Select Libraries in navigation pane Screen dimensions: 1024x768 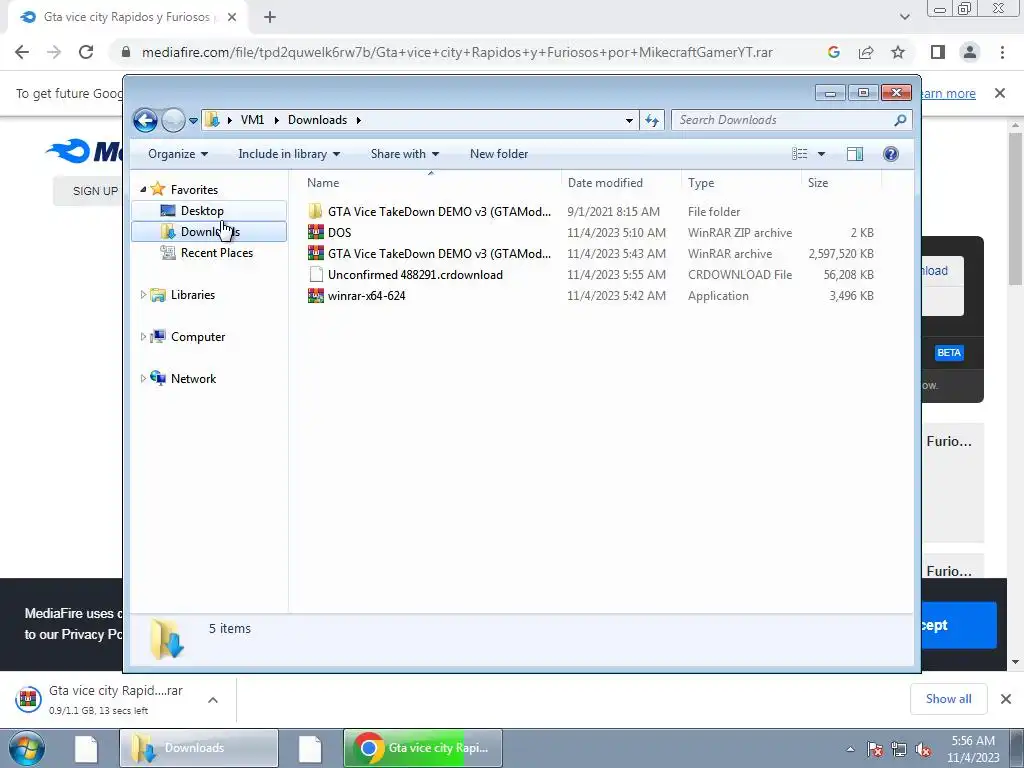[193, 295]
